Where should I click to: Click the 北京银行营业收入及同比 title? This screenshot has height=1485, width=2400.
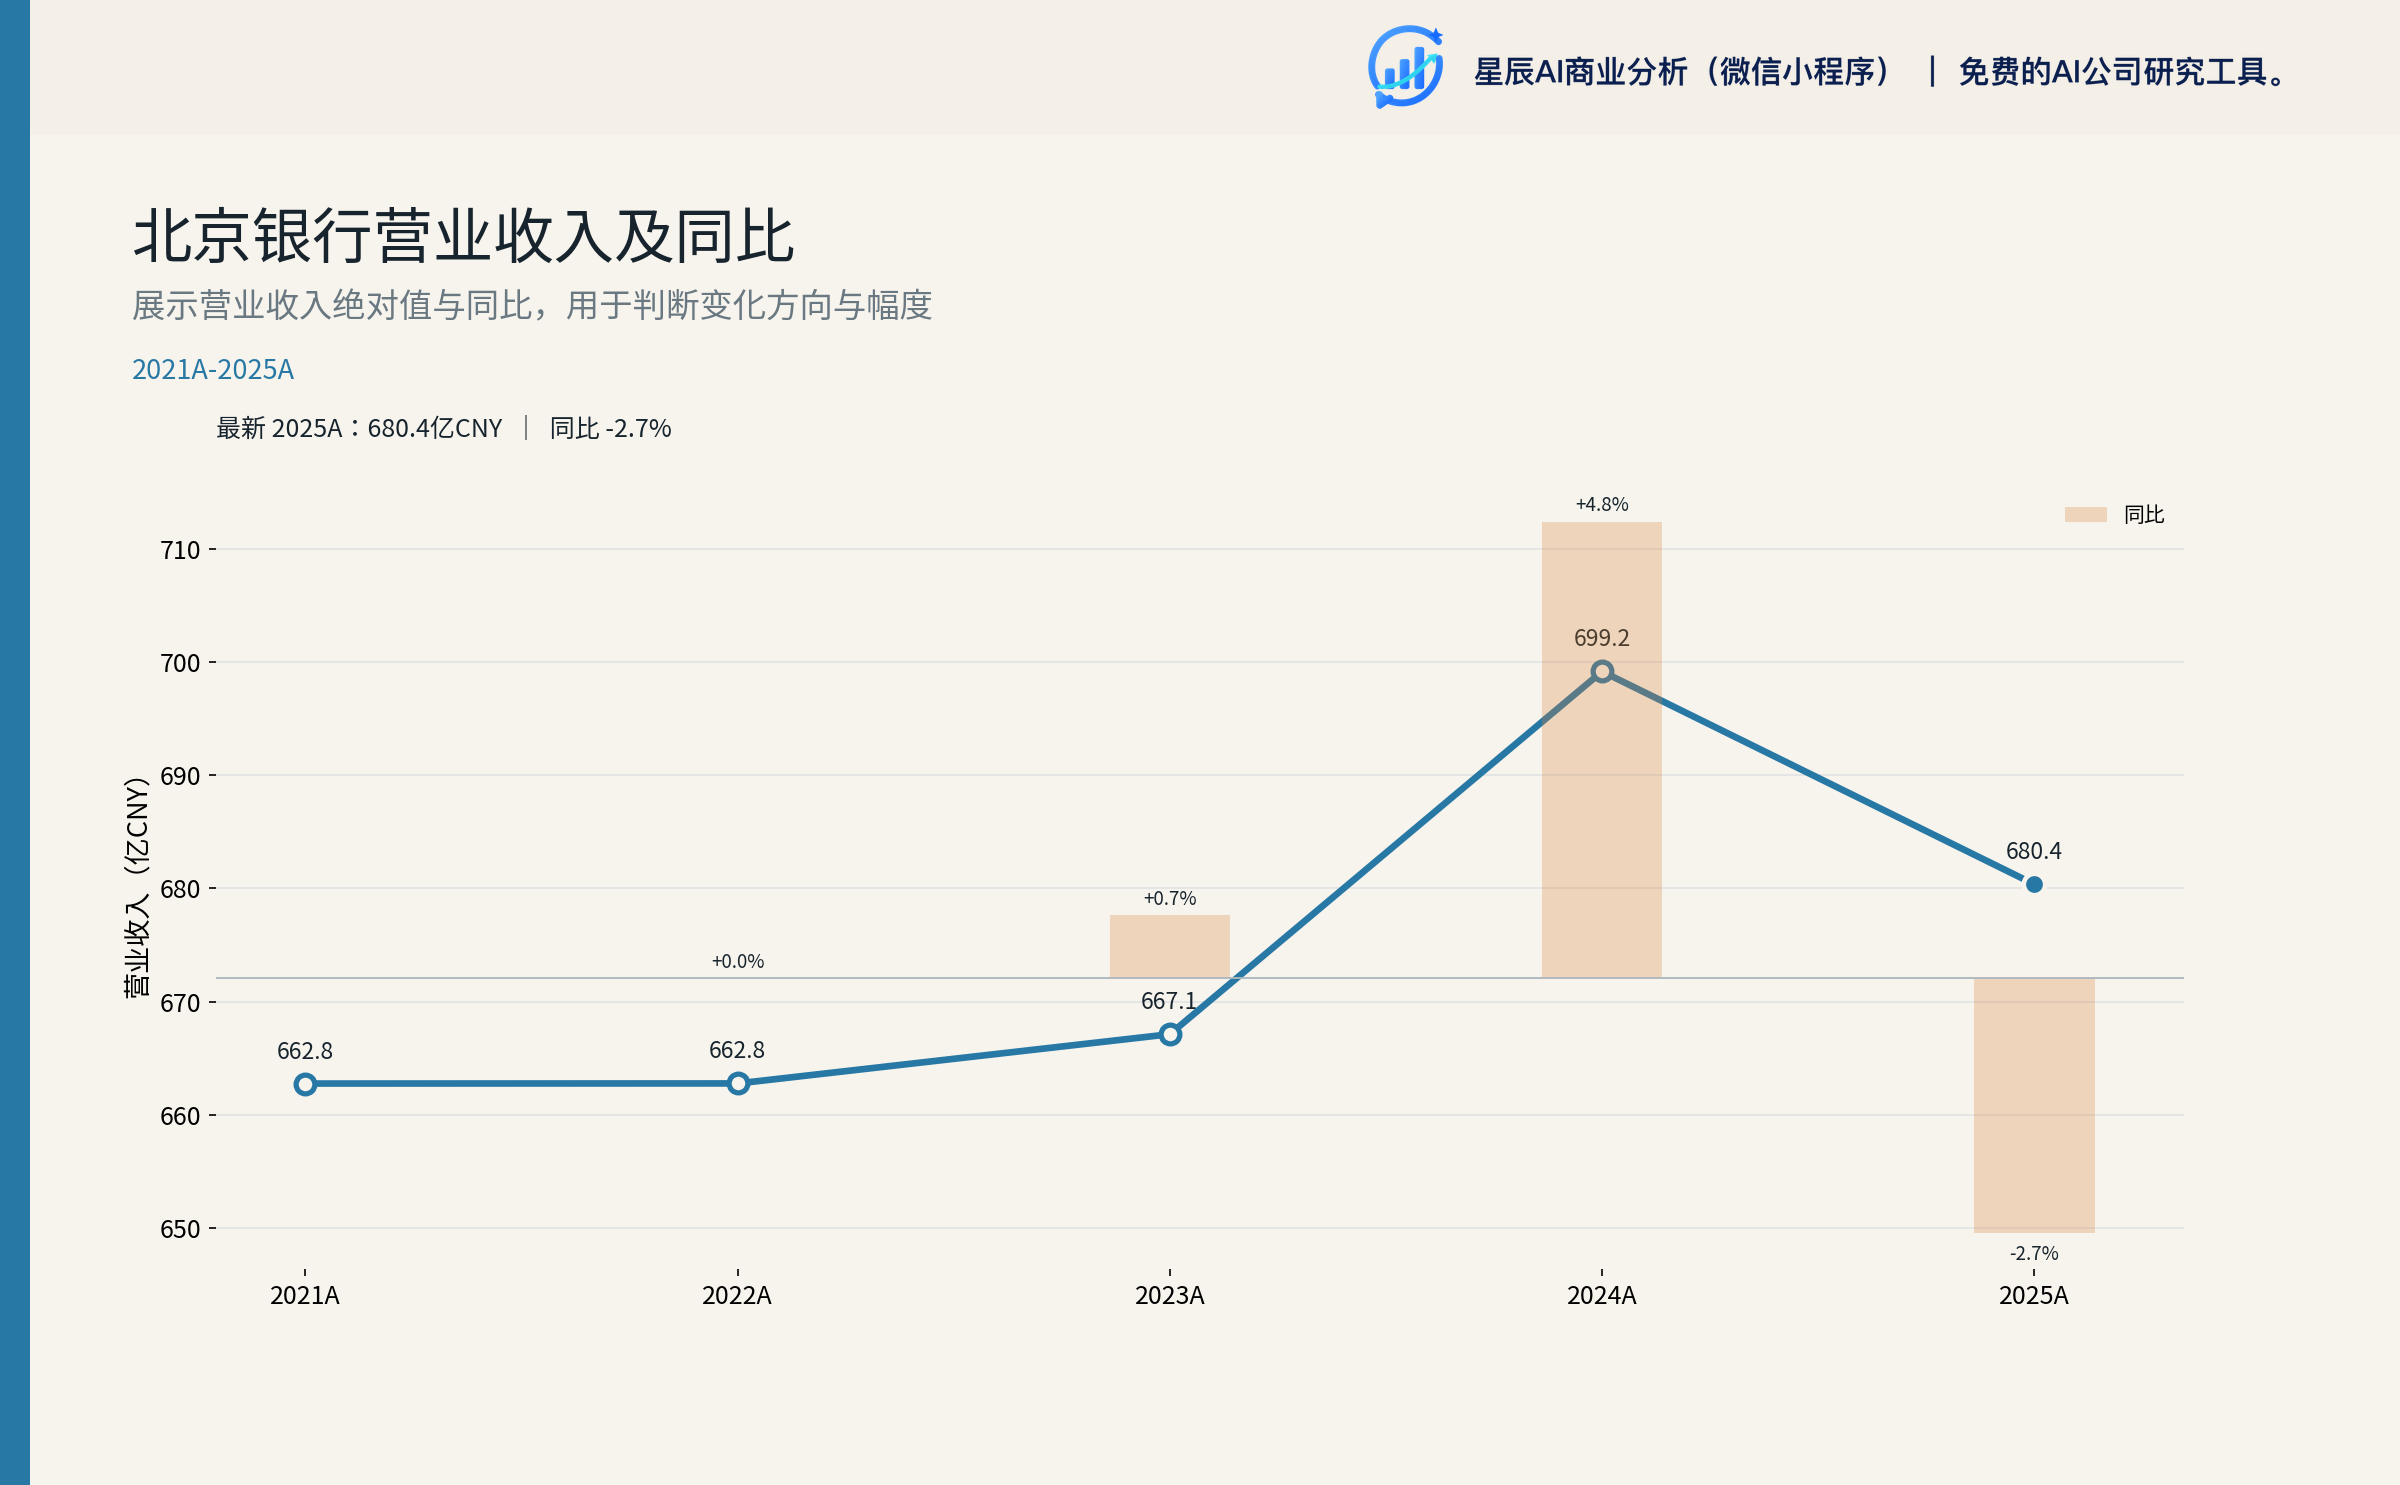tap(463, 237)
